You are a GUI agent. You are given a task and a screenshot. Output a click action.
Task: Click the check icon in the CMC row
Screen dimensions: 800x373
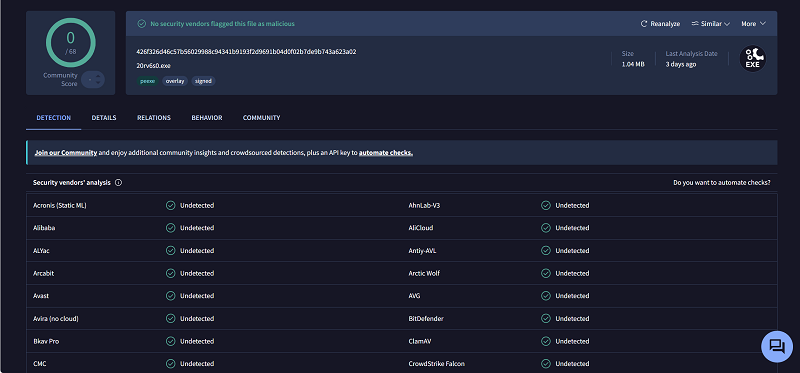(170, 364)
